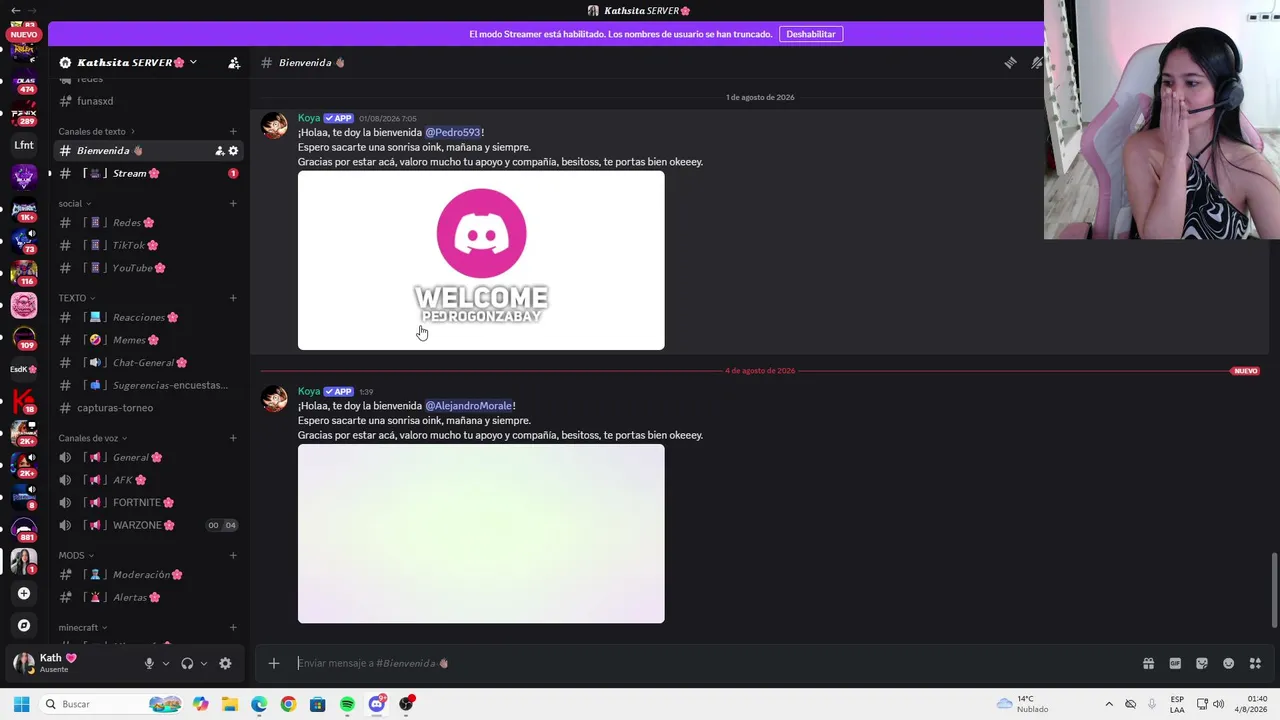Show hidden tray icons chevron
1280x720 pixels.
[x=1109, y=704]
